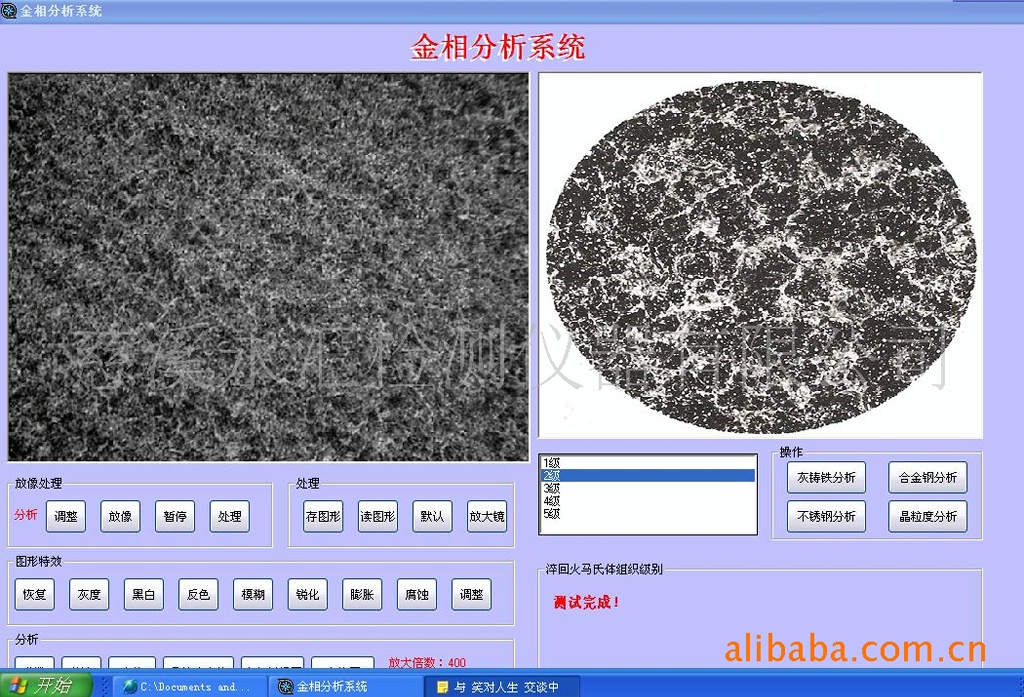Click 存图形 to save the graphic

tap(322, 517)
